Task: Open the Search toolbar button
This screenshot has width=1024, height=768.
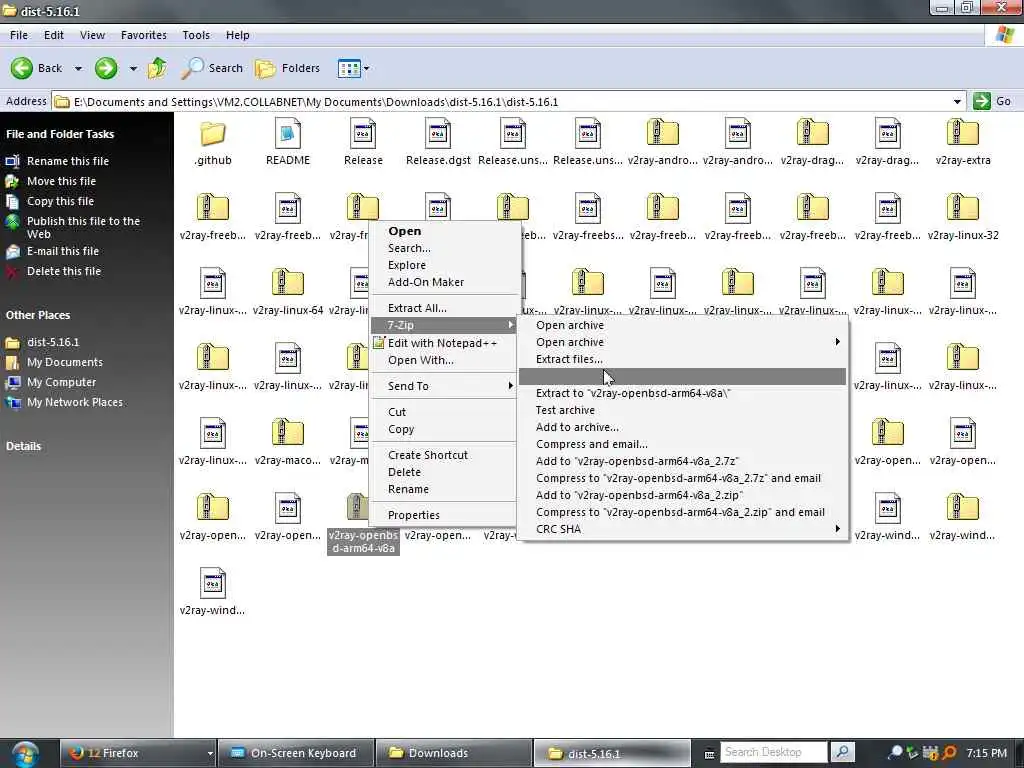Action: (212, 68)
